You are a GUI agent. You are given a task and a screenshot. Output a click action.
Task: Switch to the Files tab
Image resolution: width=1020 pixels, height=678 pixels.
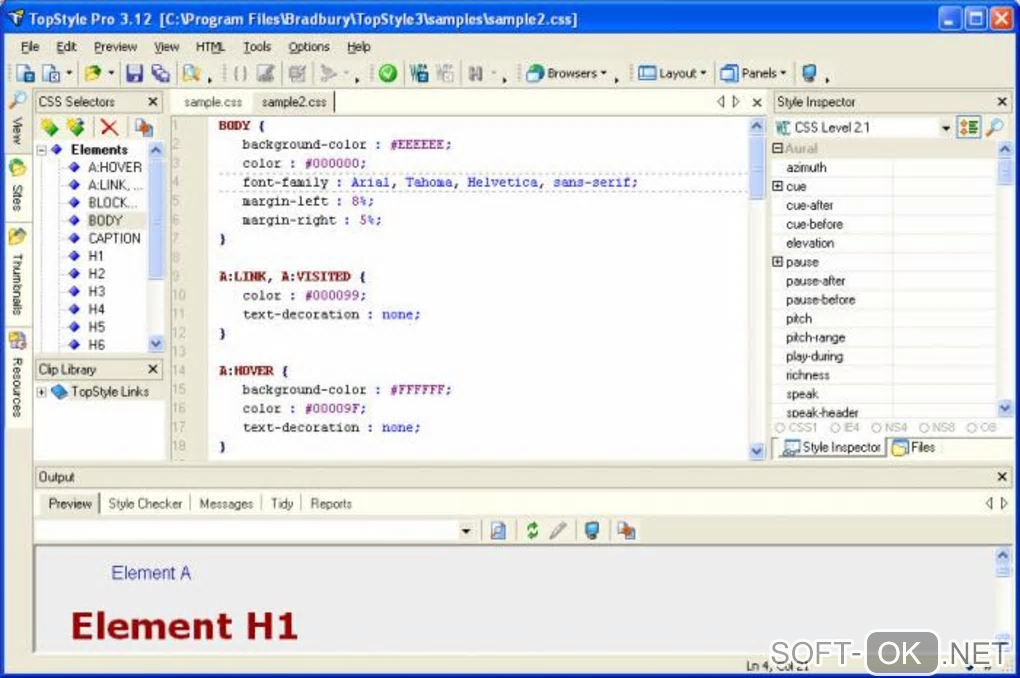[x=916, y=448]
